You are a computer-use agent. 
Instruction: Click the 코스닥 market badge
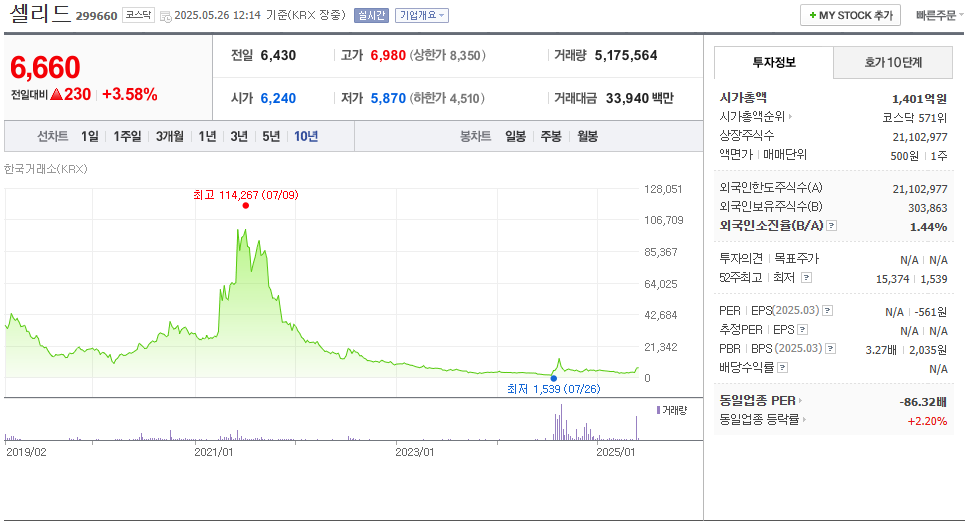[x=138, y=15]
